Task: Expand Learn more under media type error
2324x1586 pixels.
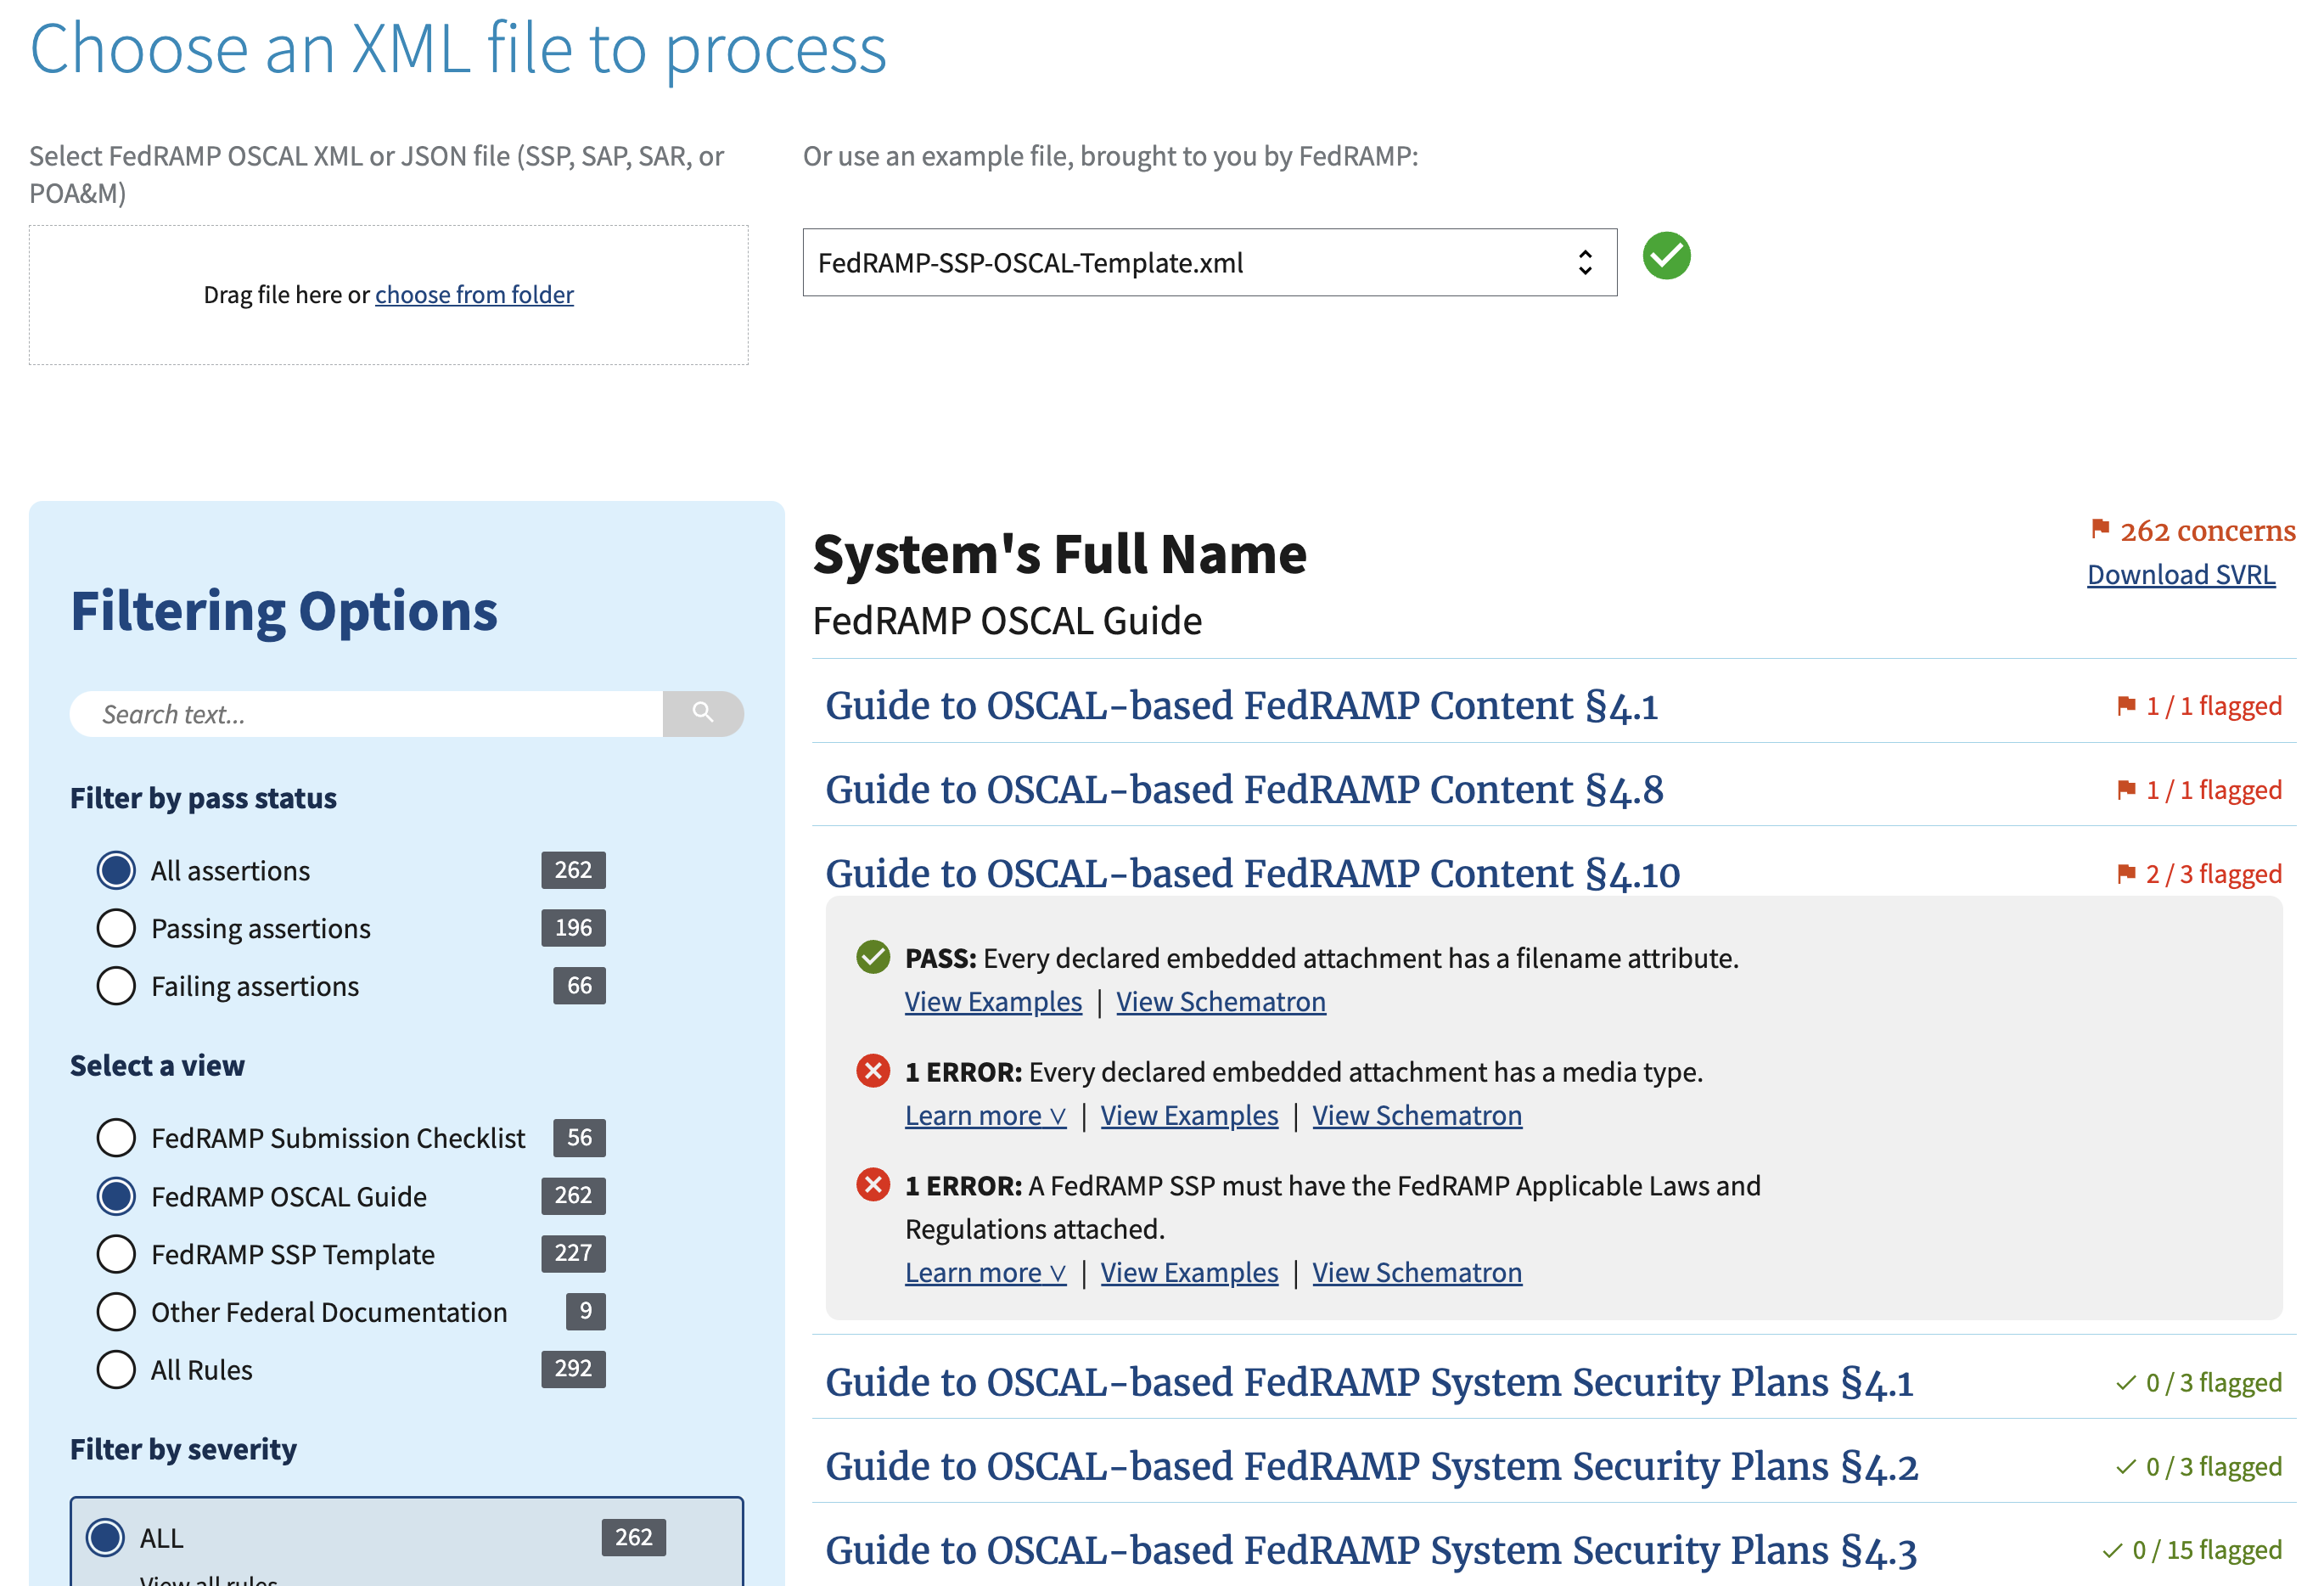Action: pyautogui.click(x=985, y=1116)
